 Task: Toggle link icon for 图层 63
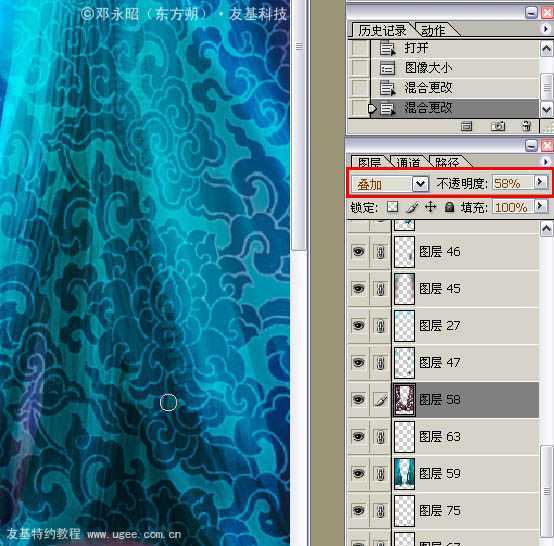380,437
